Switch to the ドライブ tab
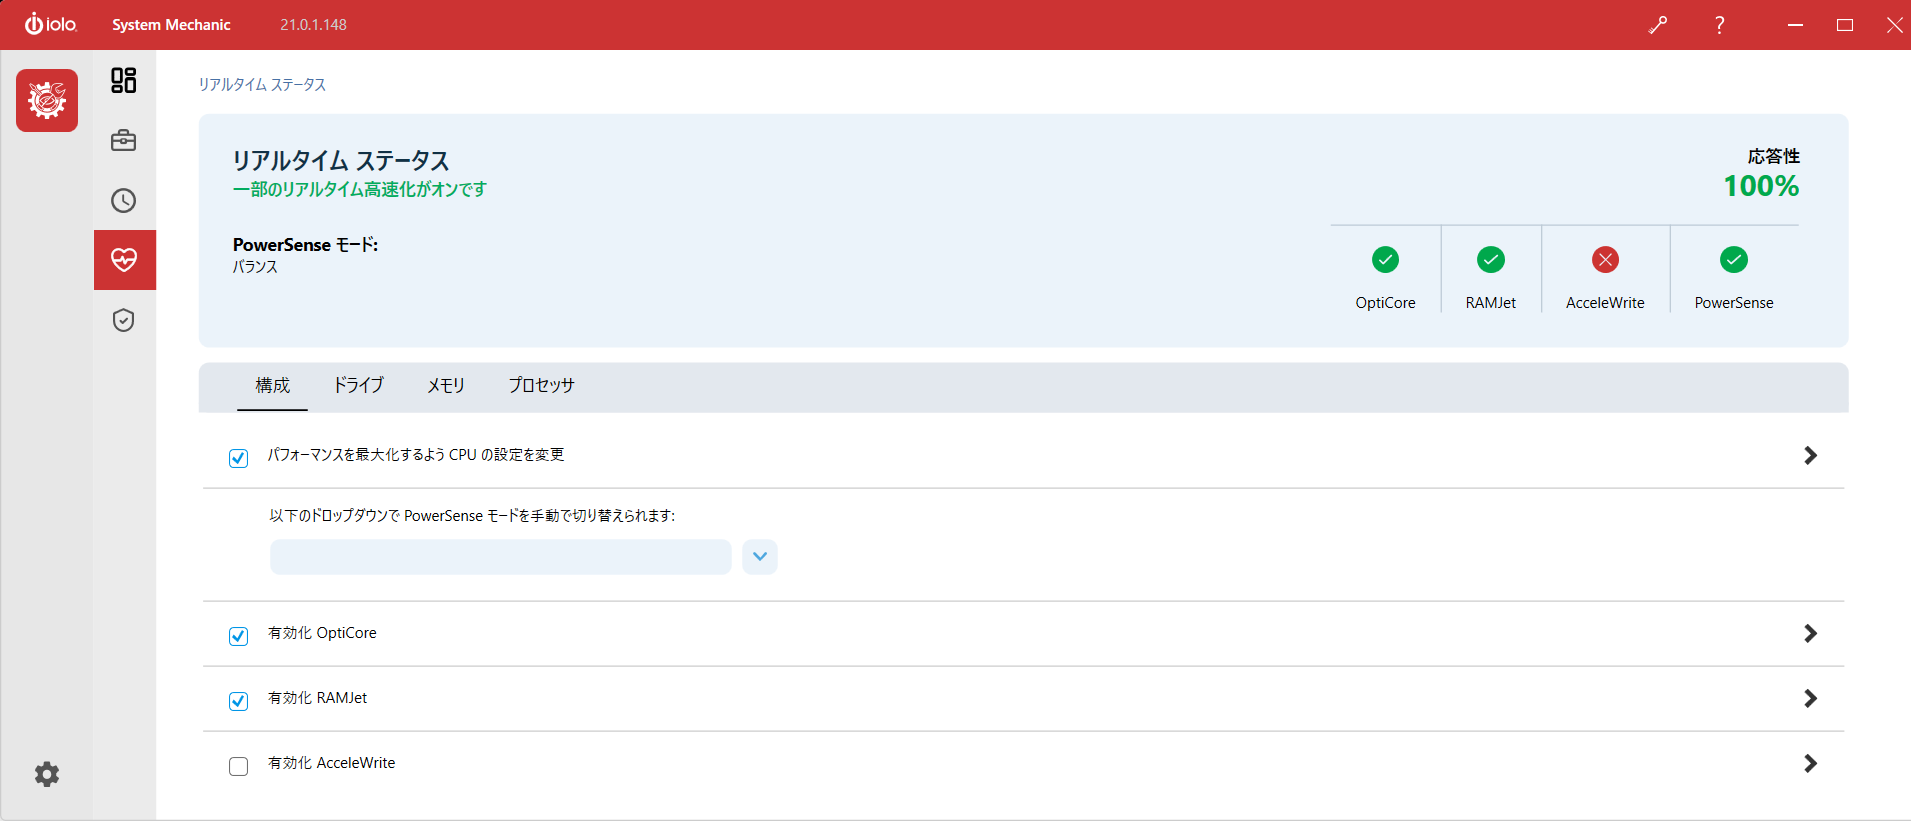 click(x=358, y=385)
